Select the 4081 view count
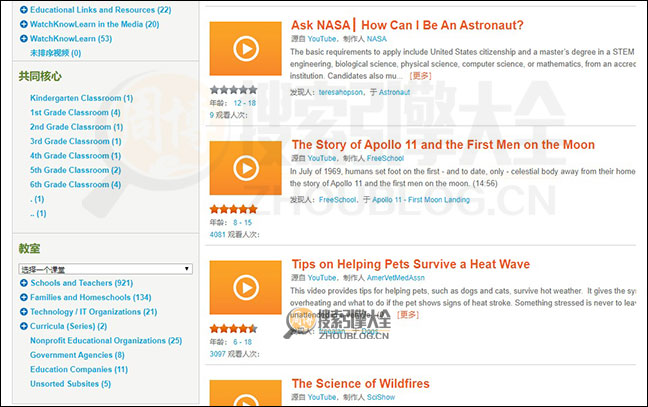Screen dimensions: 648x407 tap(217, 235)
